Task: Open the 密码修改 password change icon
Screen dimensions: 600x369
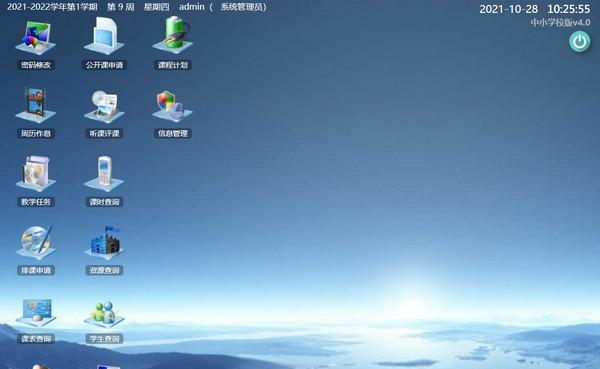Action: (x=36, y=39)
